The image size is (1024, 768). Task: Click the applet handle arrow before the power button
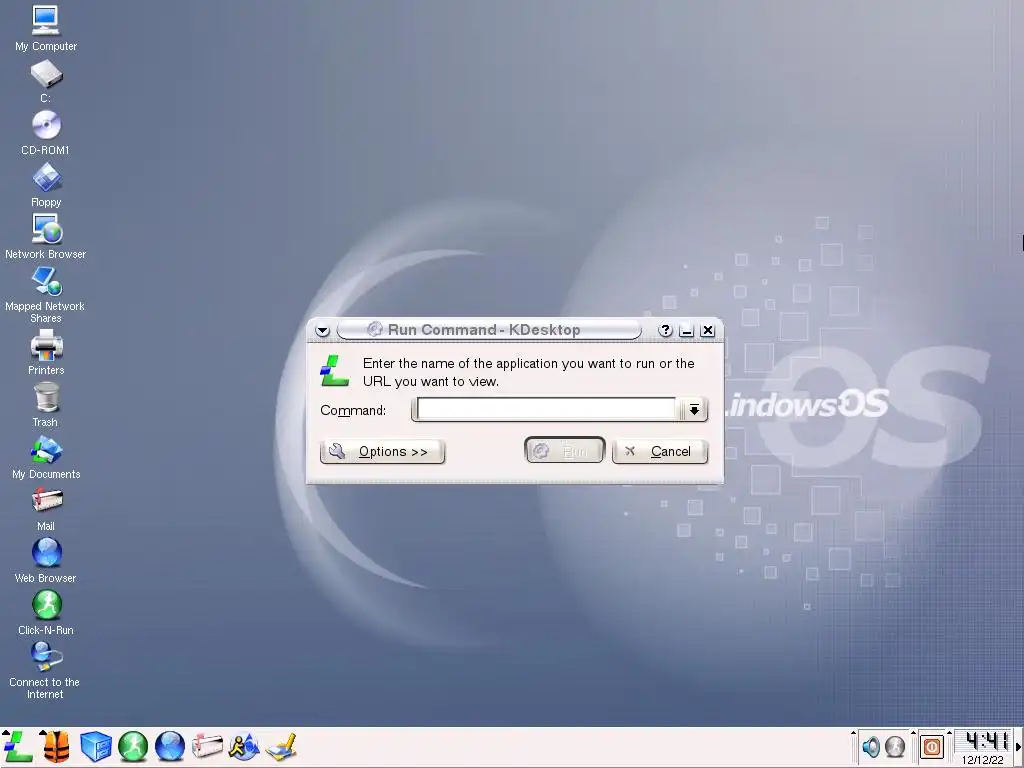(x=914, y=732)
